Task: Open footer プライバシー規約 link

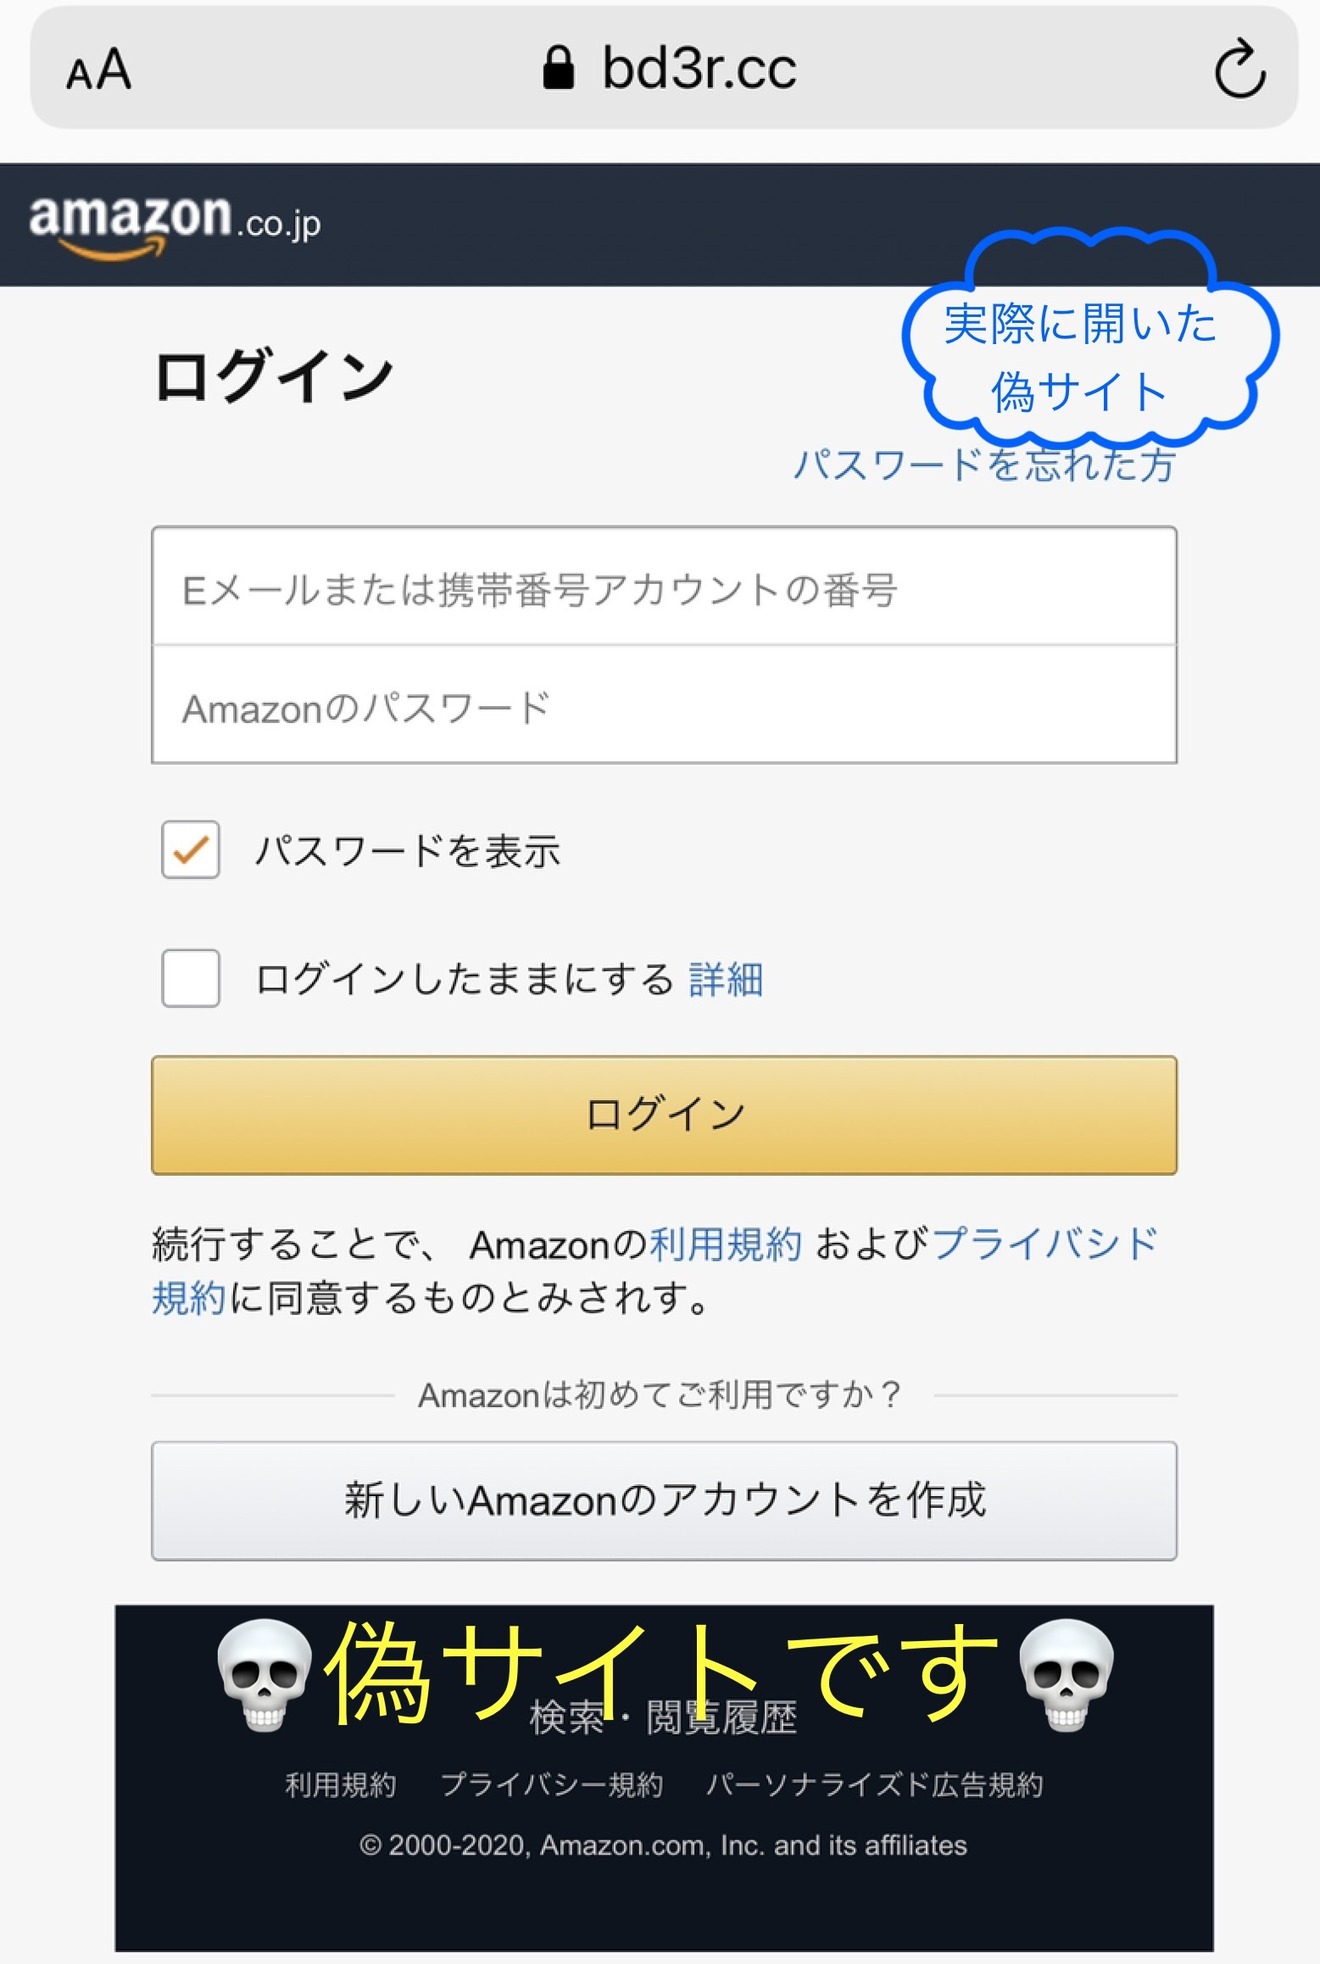Action: pyautogui.click(x=552, y=1785)
